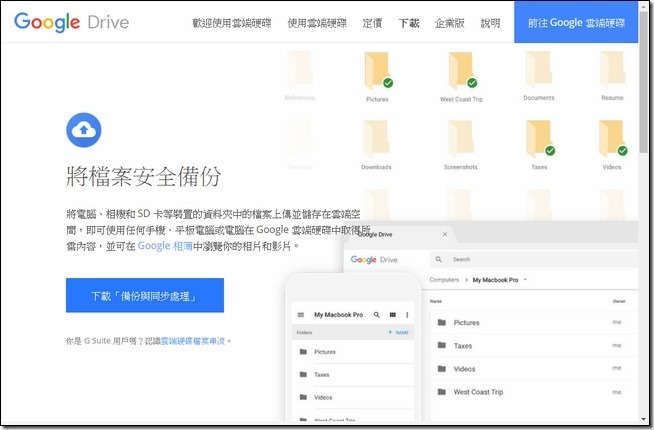
Task: Click Taxes folder icon in phone list
Action: (303, 374)
